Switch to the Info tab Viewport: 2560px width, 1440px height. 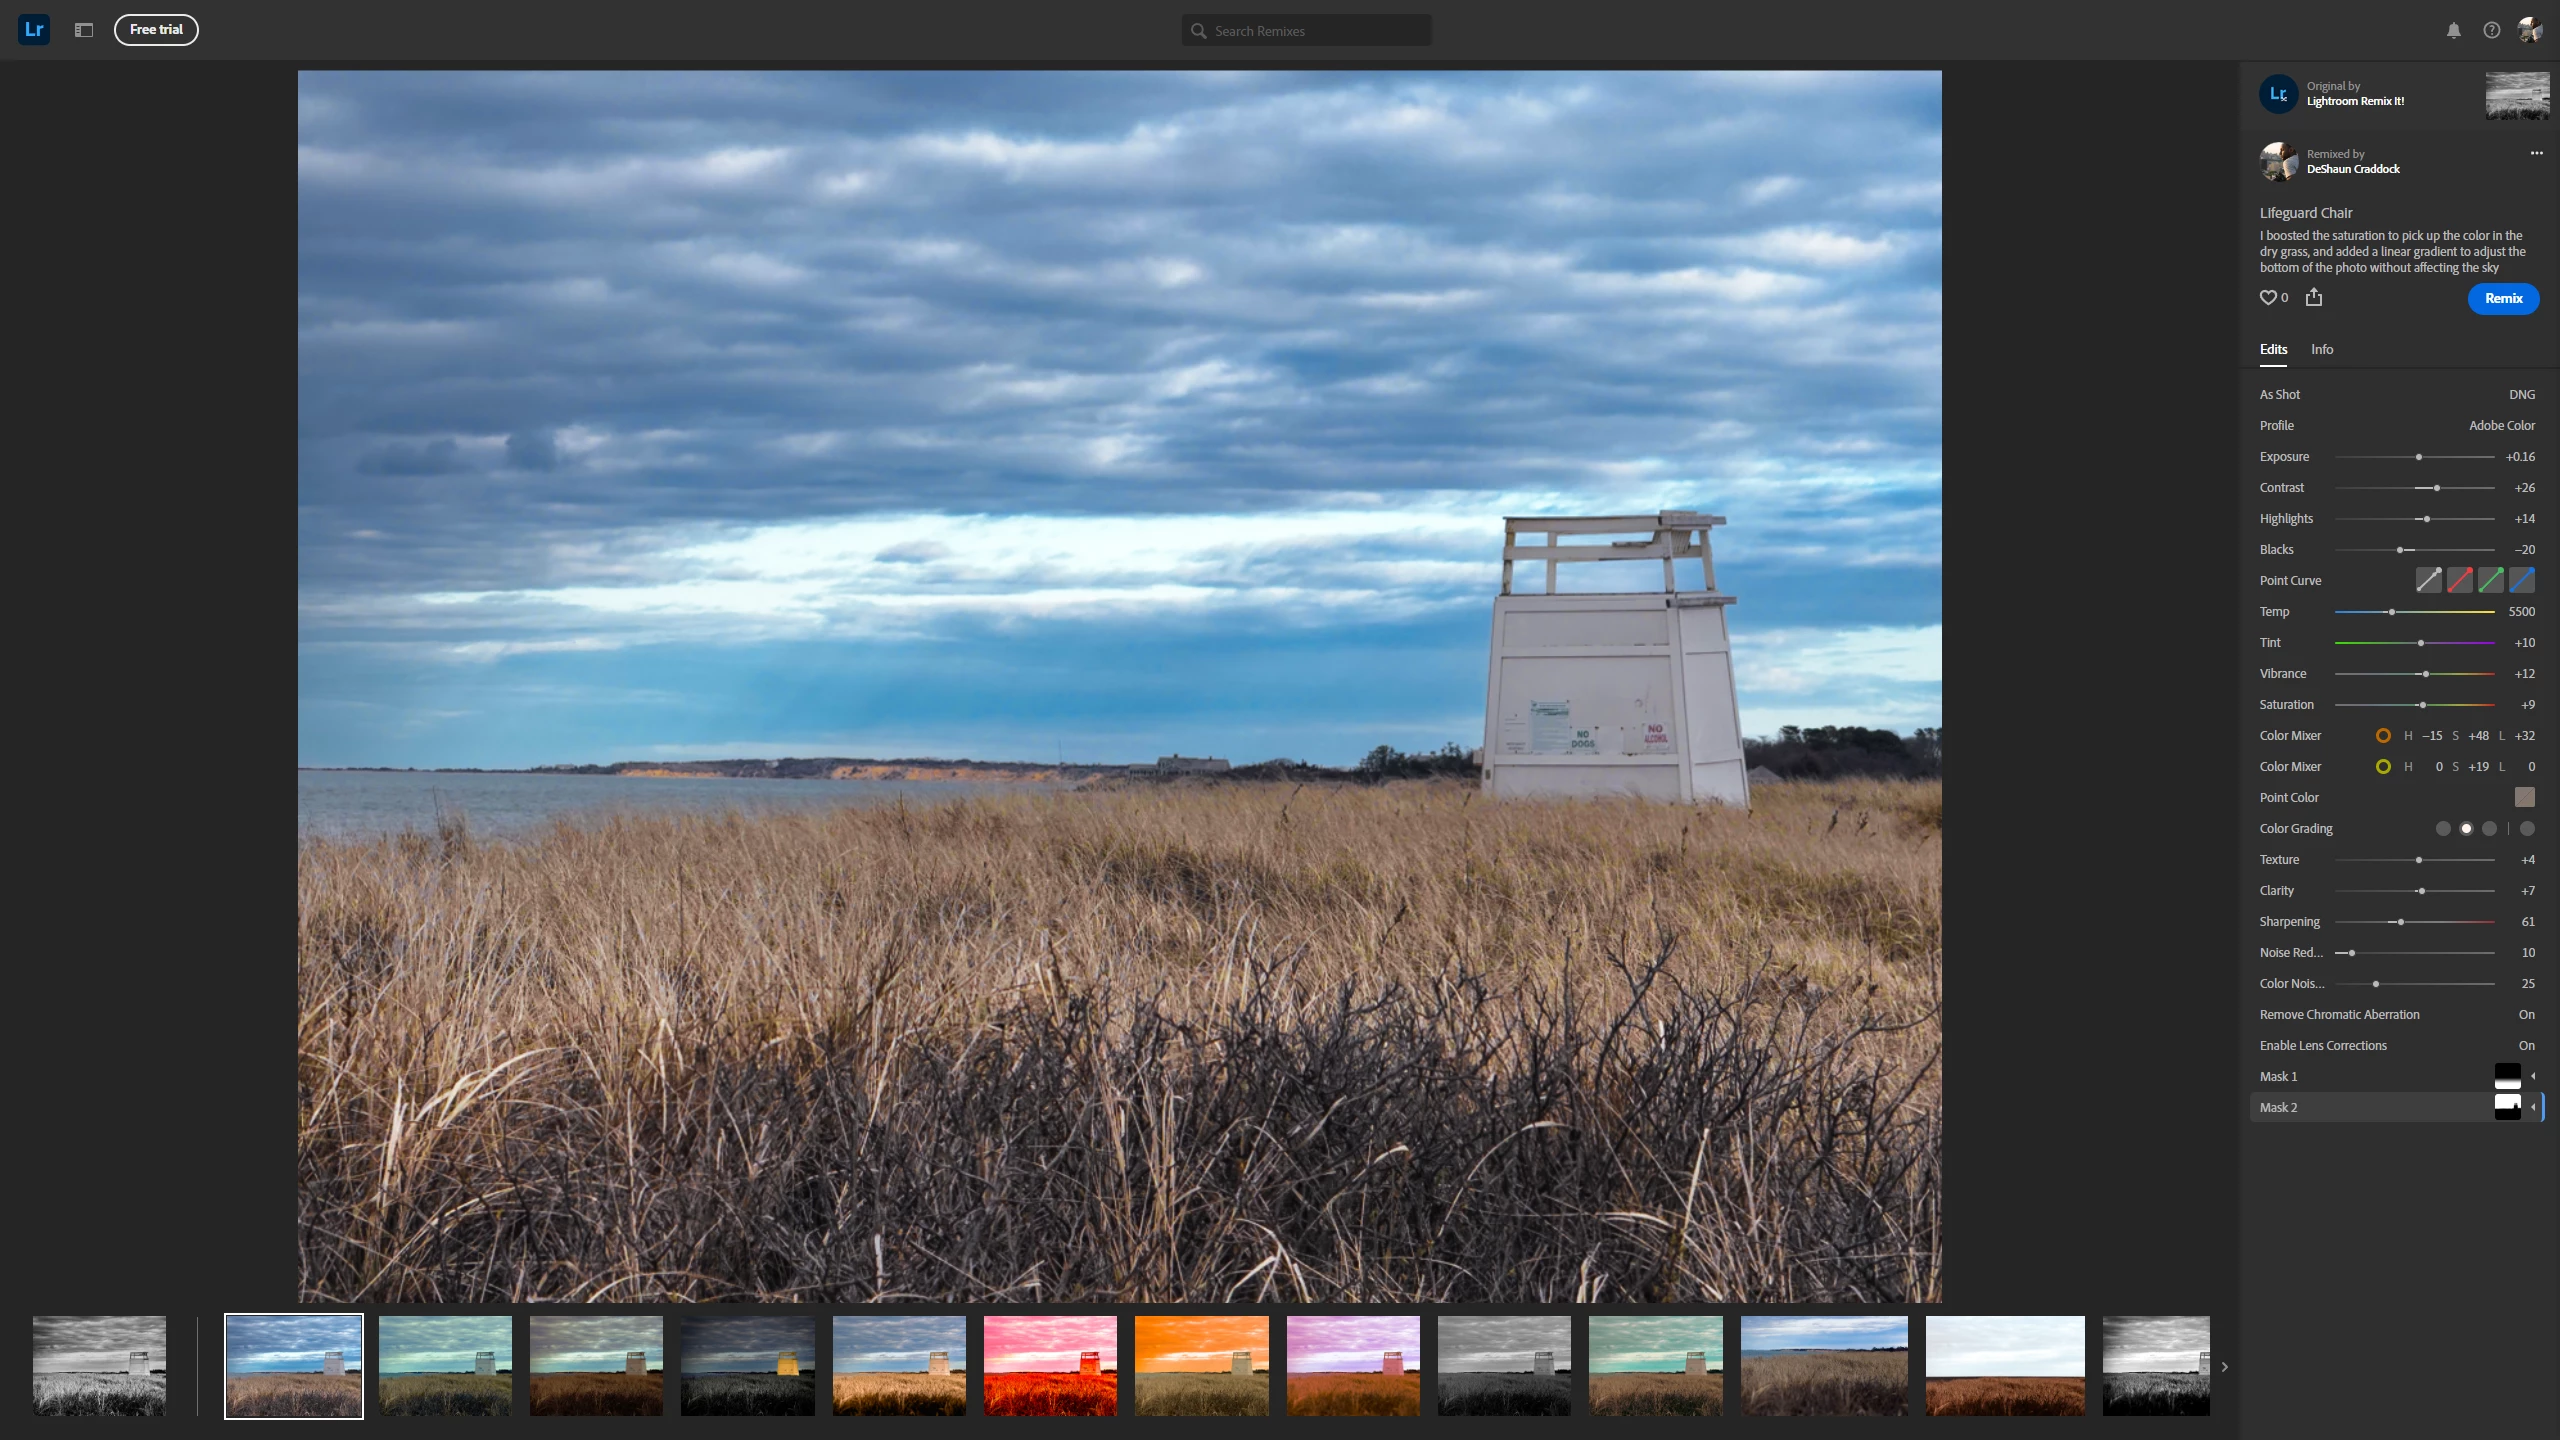[x=2322, y=349]
